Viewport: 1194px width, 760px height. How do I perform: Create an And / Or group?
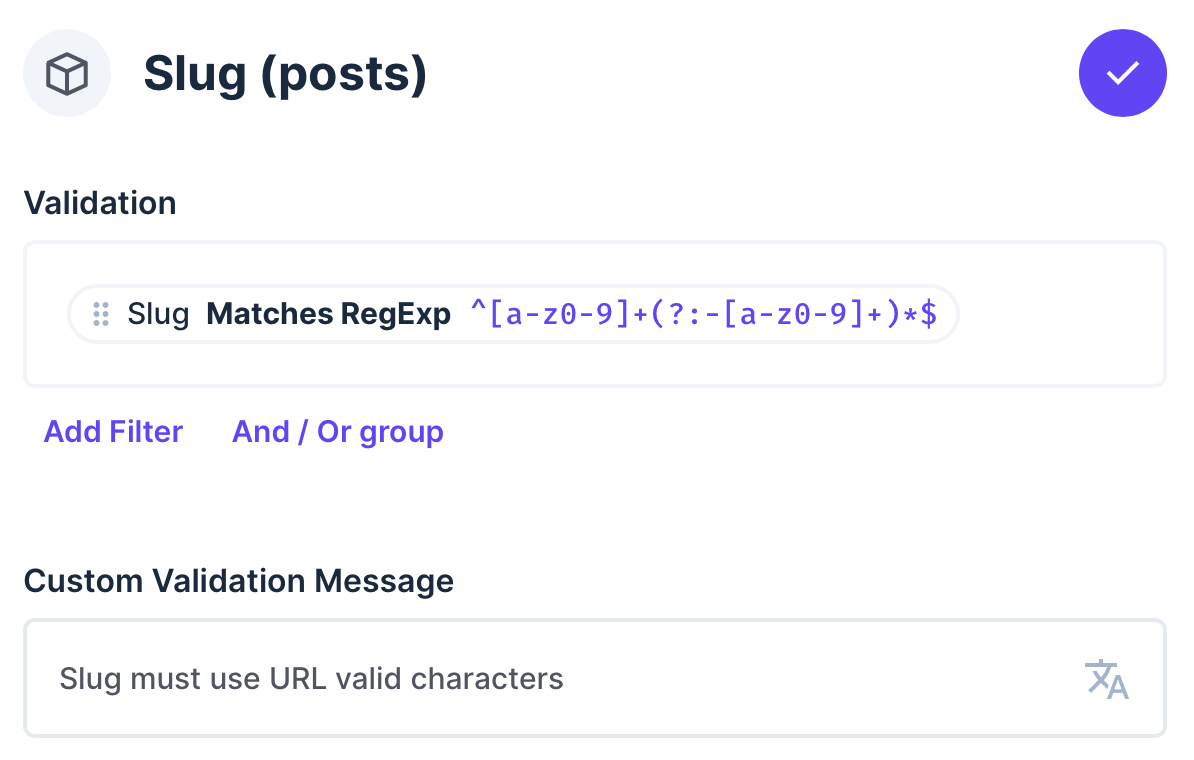coord(337,431)
